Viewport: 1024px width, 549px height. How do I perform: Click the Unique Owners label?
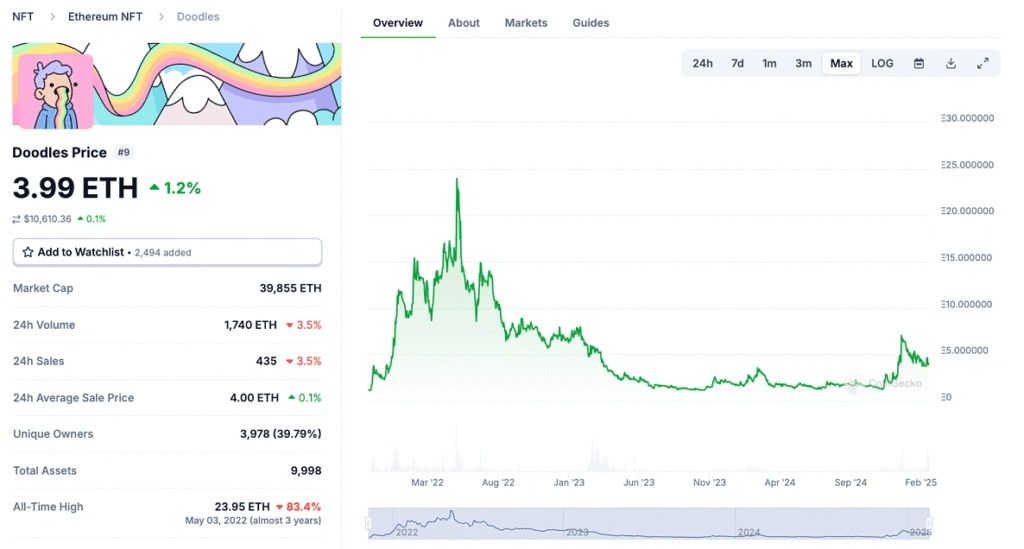click(53, 434)
